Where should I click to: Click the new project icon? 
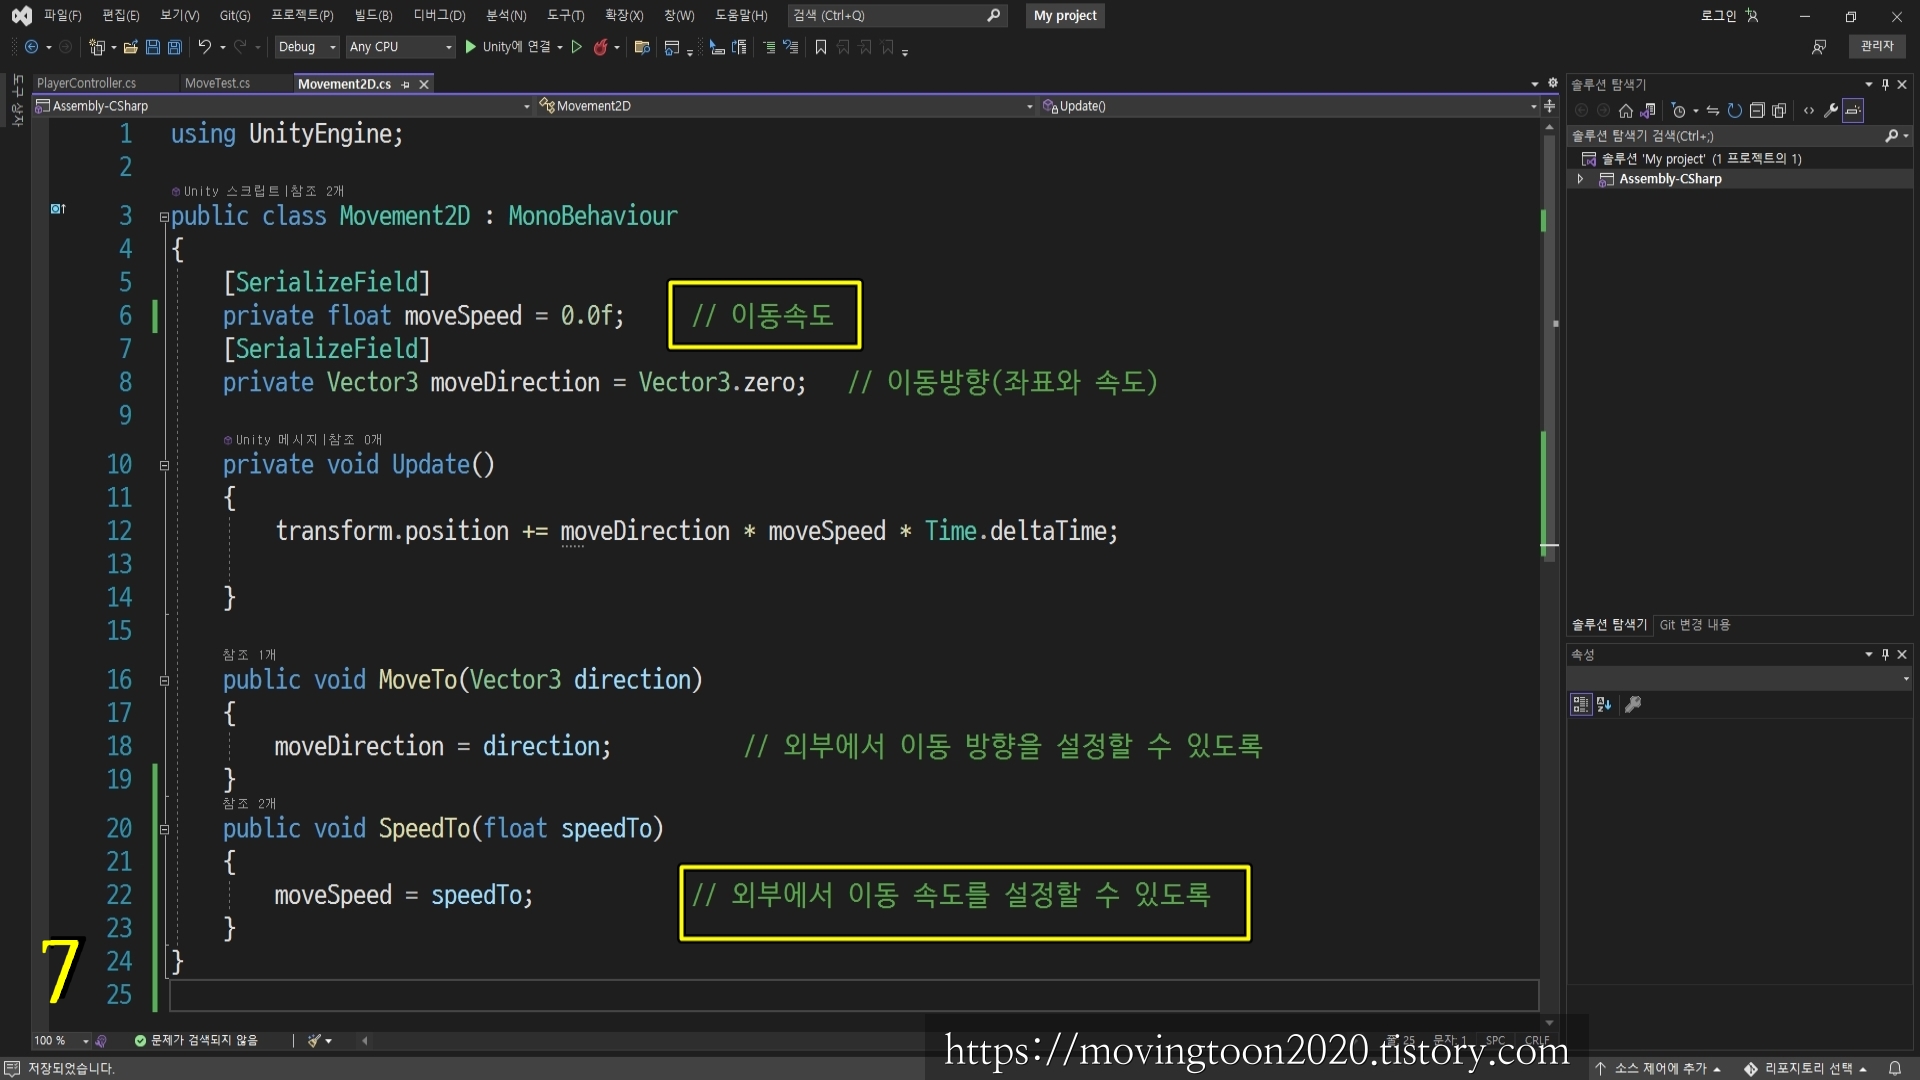[x=97, y=47]
